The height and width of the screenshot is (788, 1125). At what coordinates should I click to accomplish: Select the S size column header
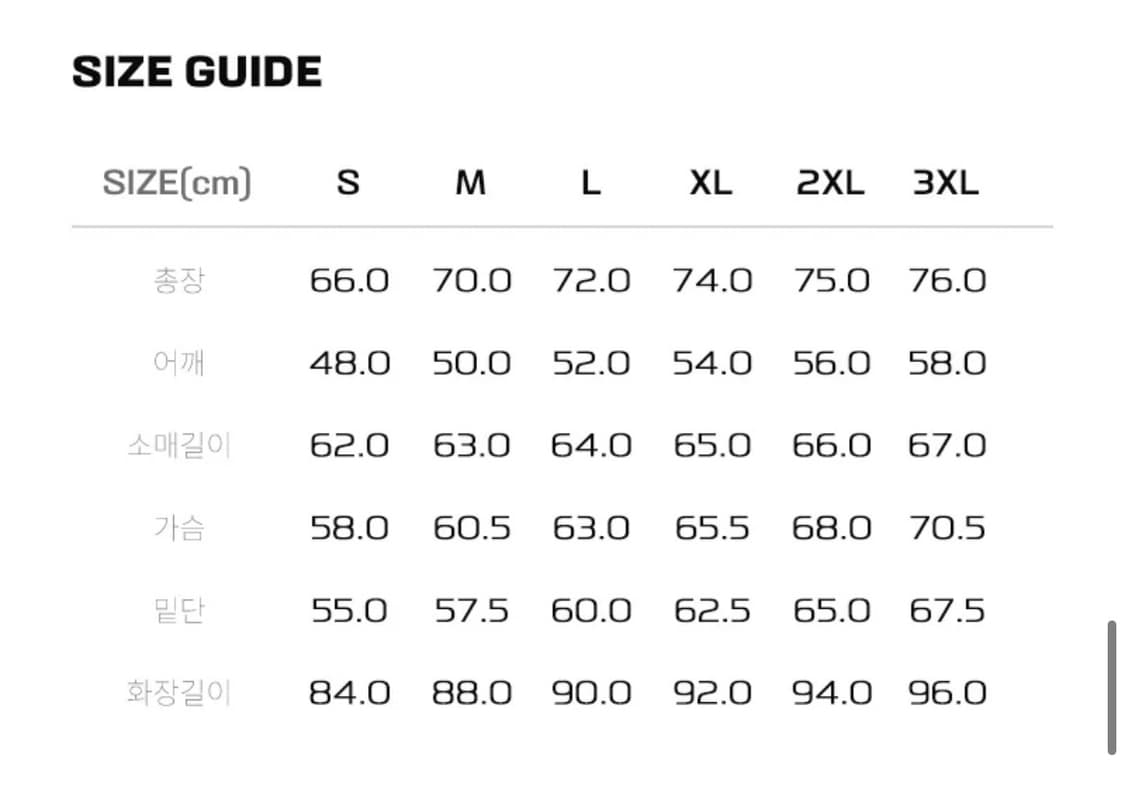(348, 183)
